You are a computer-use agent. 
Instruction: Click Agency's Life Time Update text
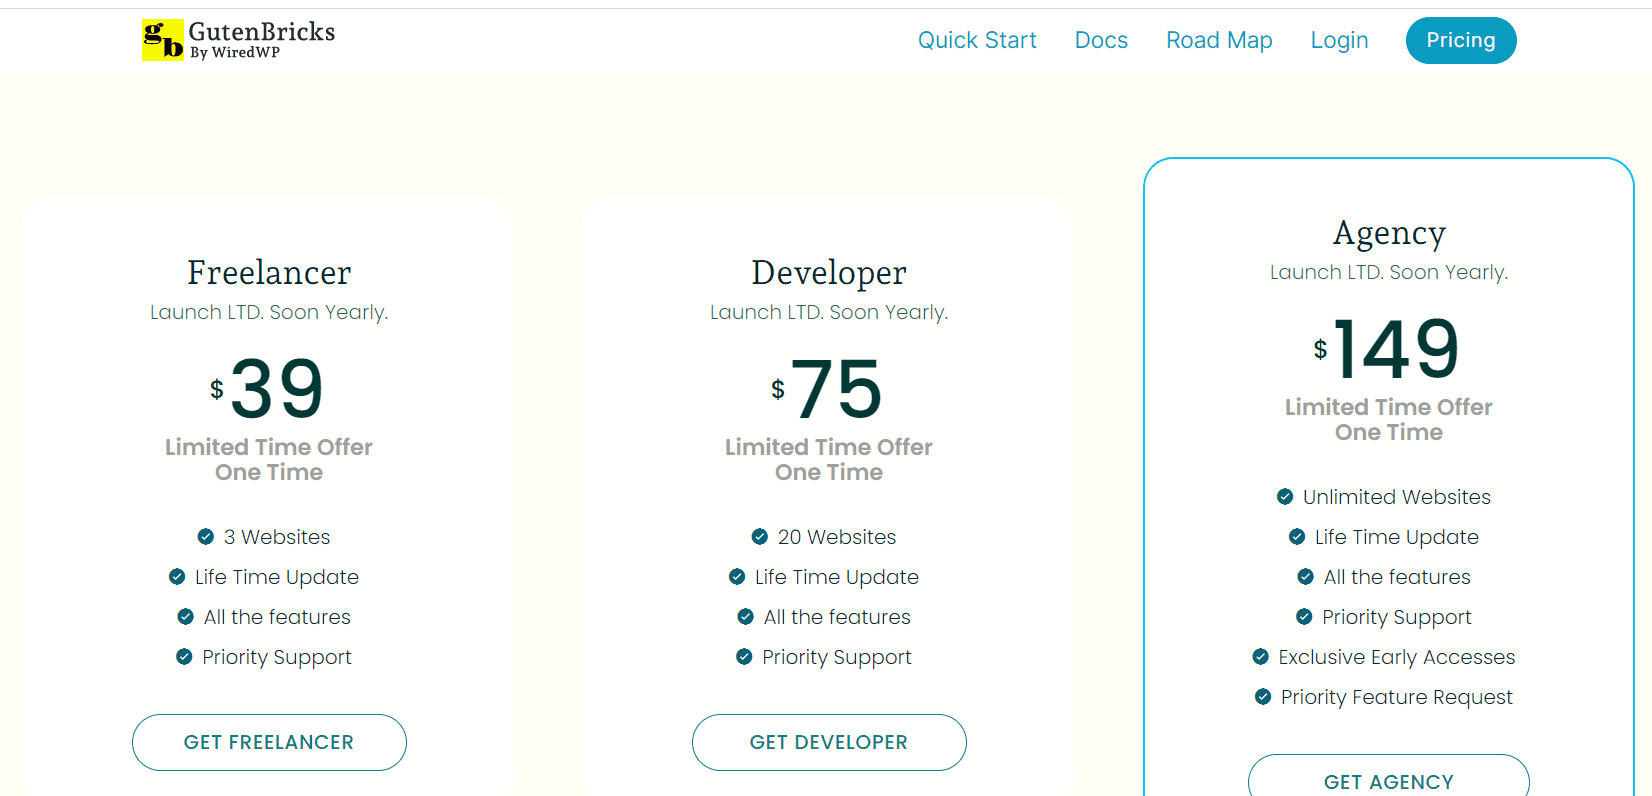pyautogui.click(x=1397, y=537)
